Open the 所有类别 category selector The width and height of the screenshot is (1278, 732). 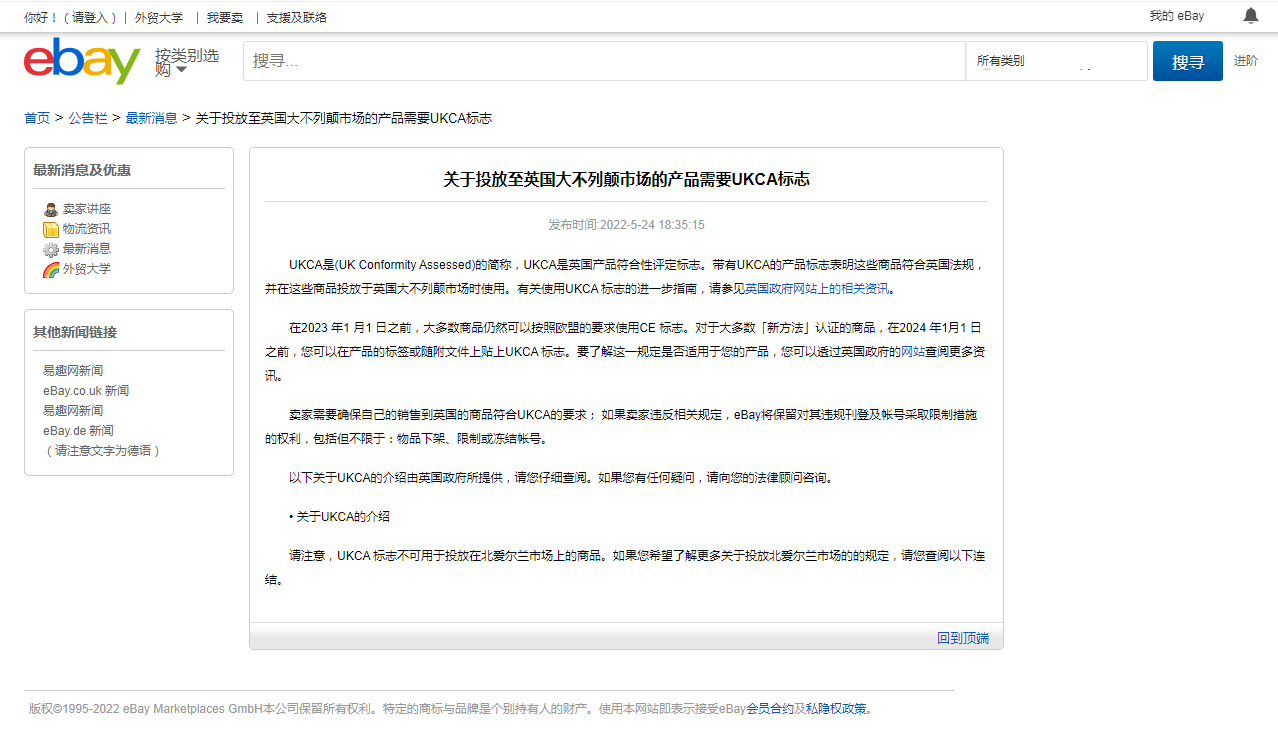(1056, 60)
